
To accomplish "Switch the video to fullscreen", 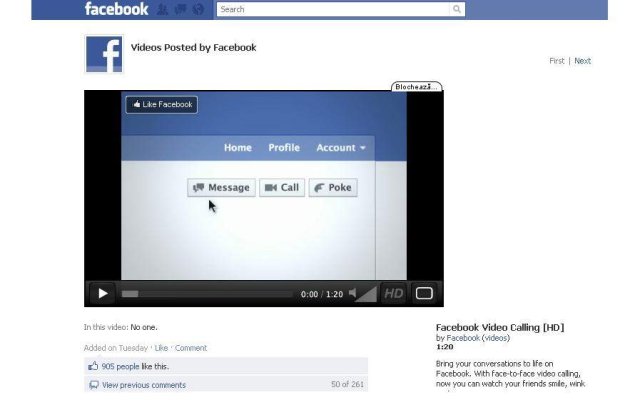I will [x=424, y=293].
